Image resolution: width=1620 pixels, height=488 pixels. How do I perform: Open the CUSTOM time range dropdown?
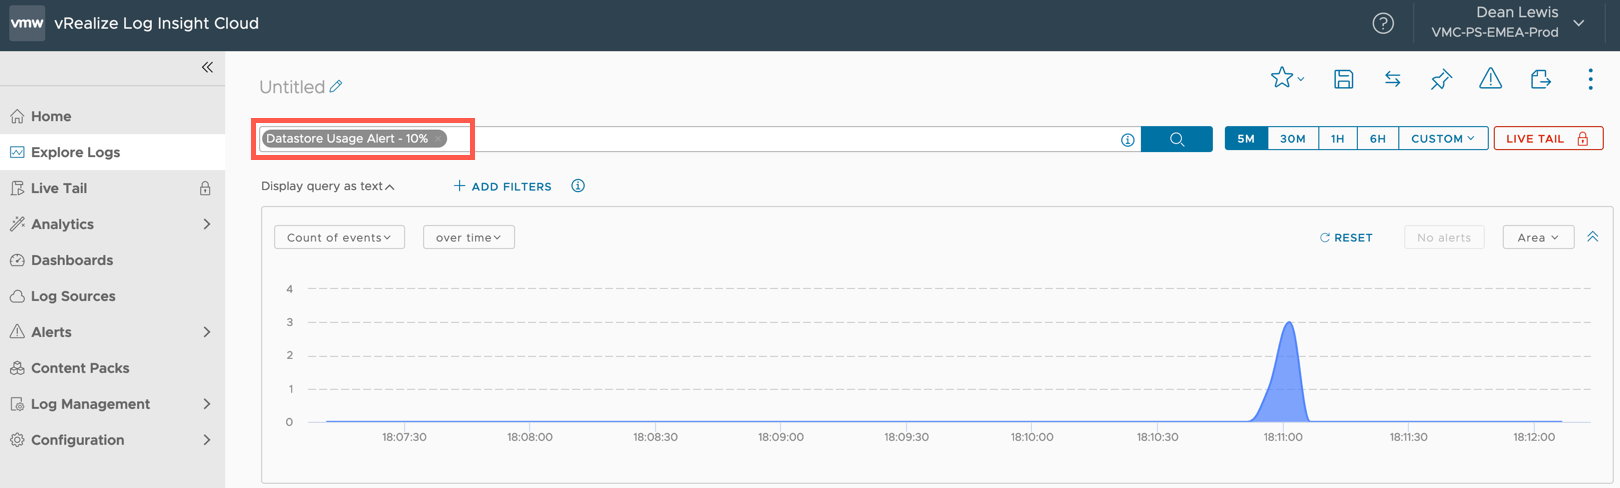tap(1443, 139)
